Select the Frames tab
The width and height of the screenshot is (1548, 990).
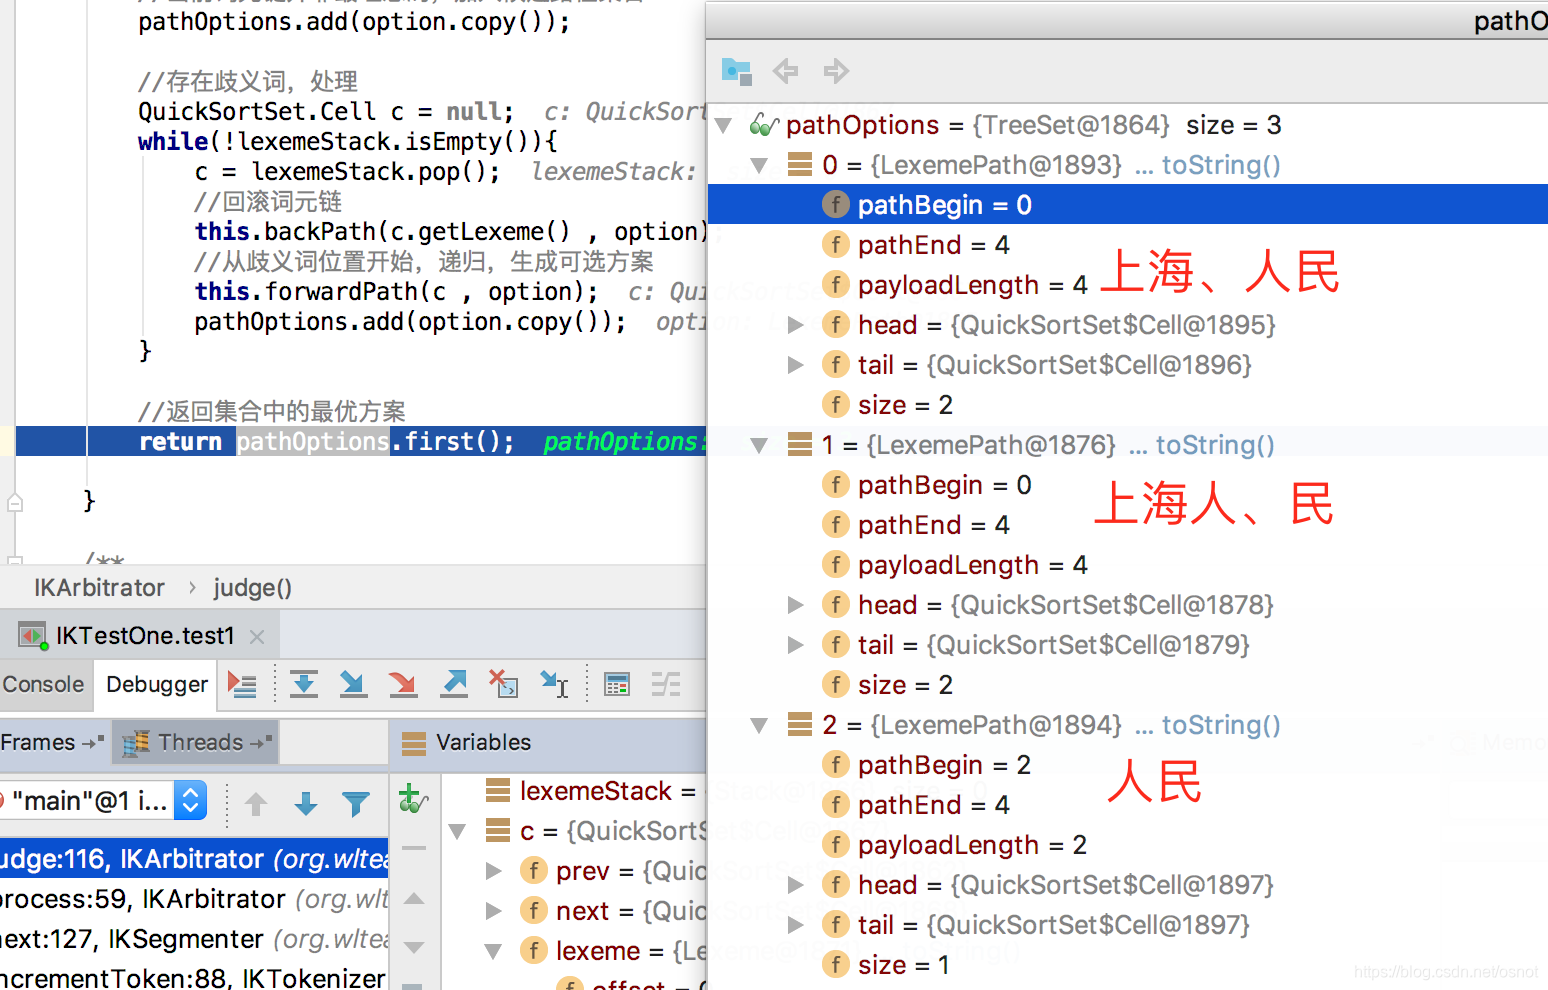coord(52,742)
